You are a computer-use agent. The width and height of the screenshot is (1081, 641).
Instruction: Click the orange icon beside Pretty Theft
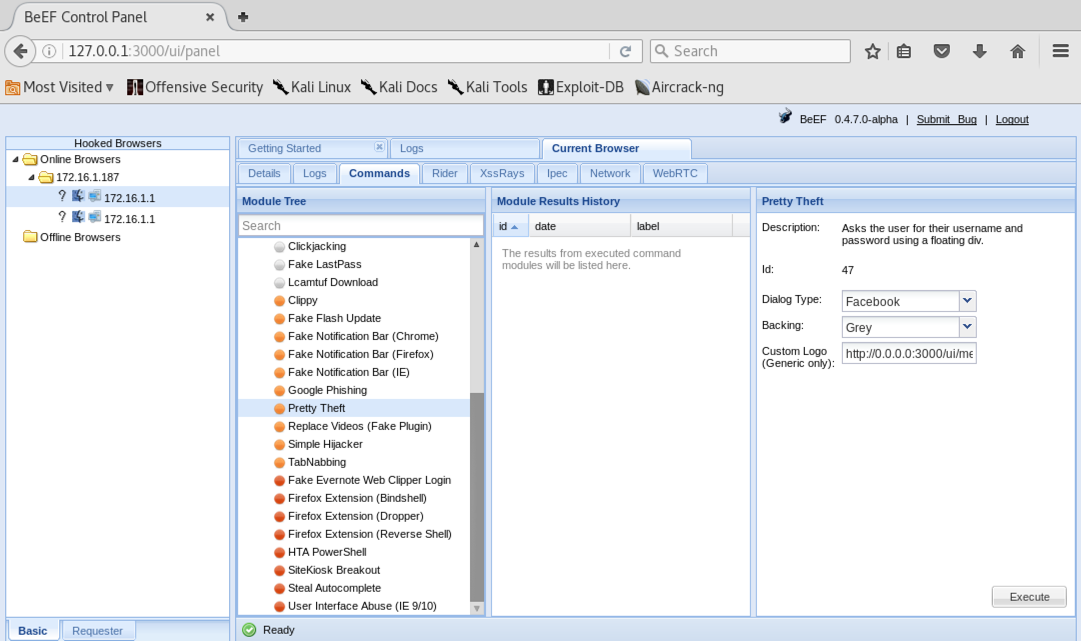pyautogui.click(x=279, y=408)
